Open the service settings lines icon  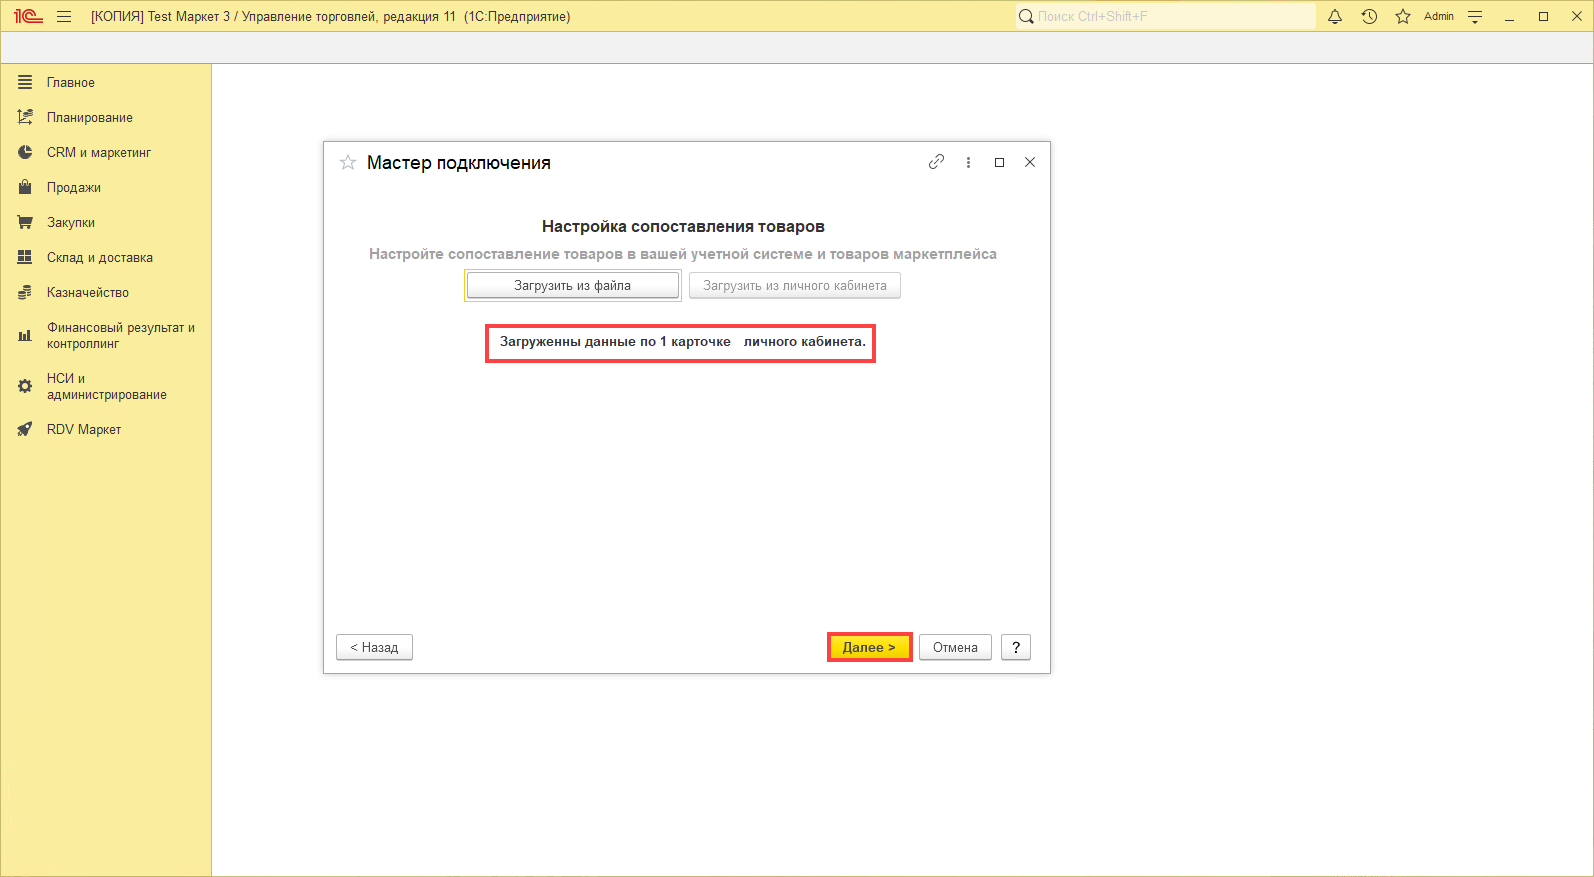click(x=1475, y=16)
